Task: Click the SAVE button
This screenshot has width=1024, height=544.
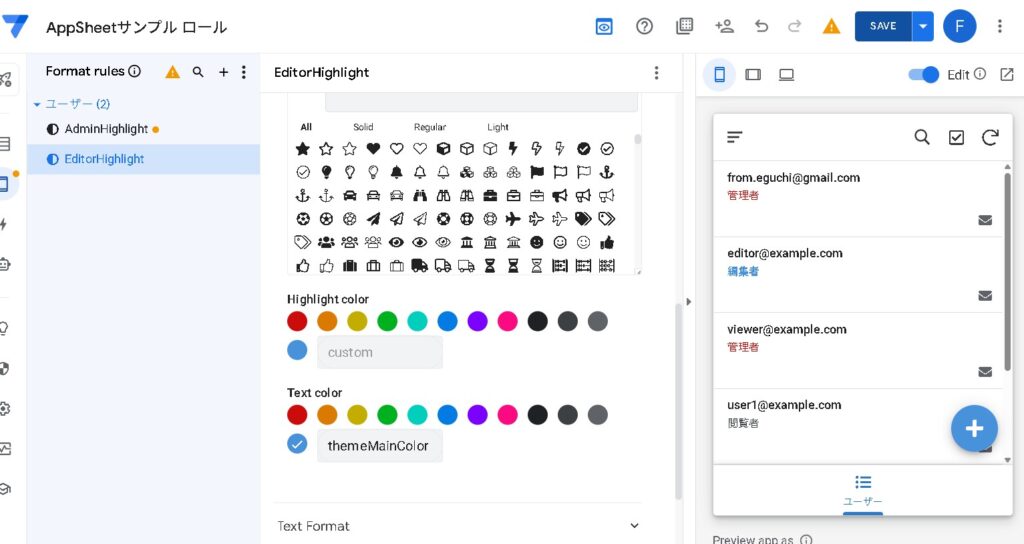Action: [882, 27]
